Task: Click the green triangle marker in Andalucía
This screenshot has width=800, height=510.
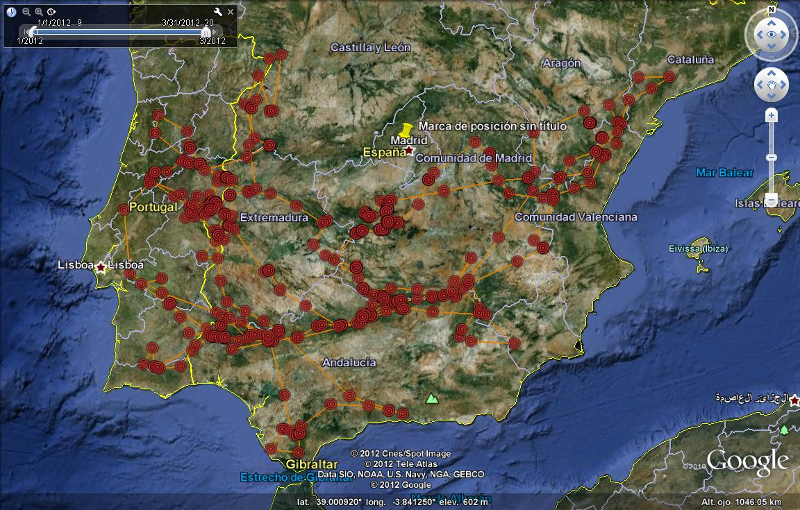Action: pos(432,398)
